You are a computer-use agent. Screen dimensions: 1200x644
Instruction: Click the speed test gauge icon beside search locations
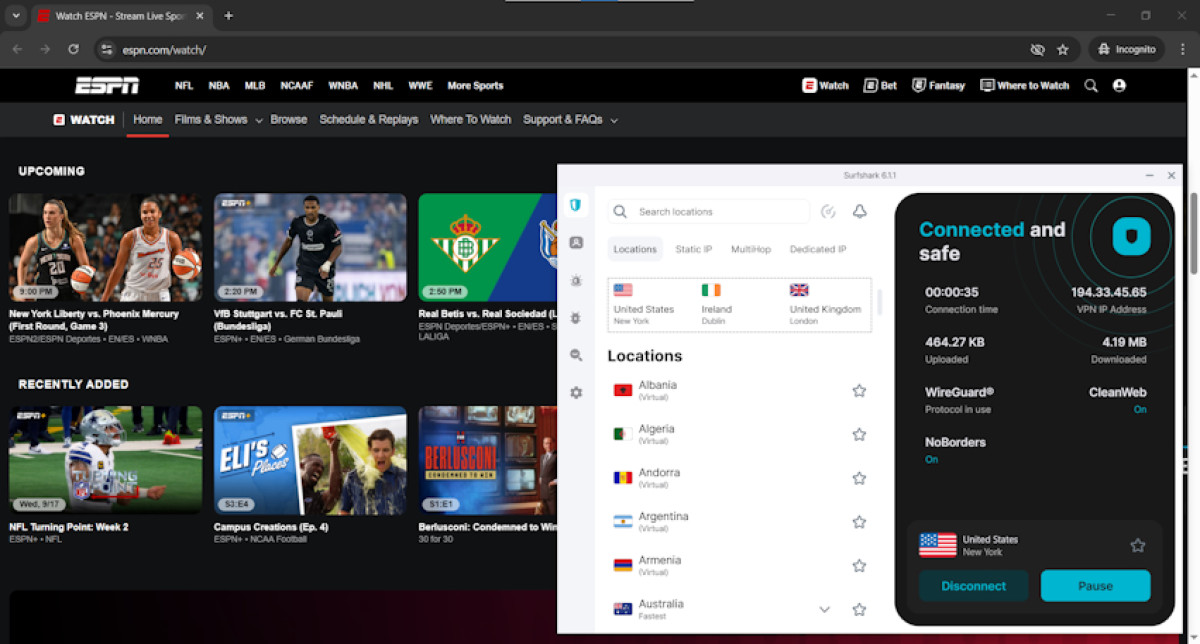[x=828, y=212]
